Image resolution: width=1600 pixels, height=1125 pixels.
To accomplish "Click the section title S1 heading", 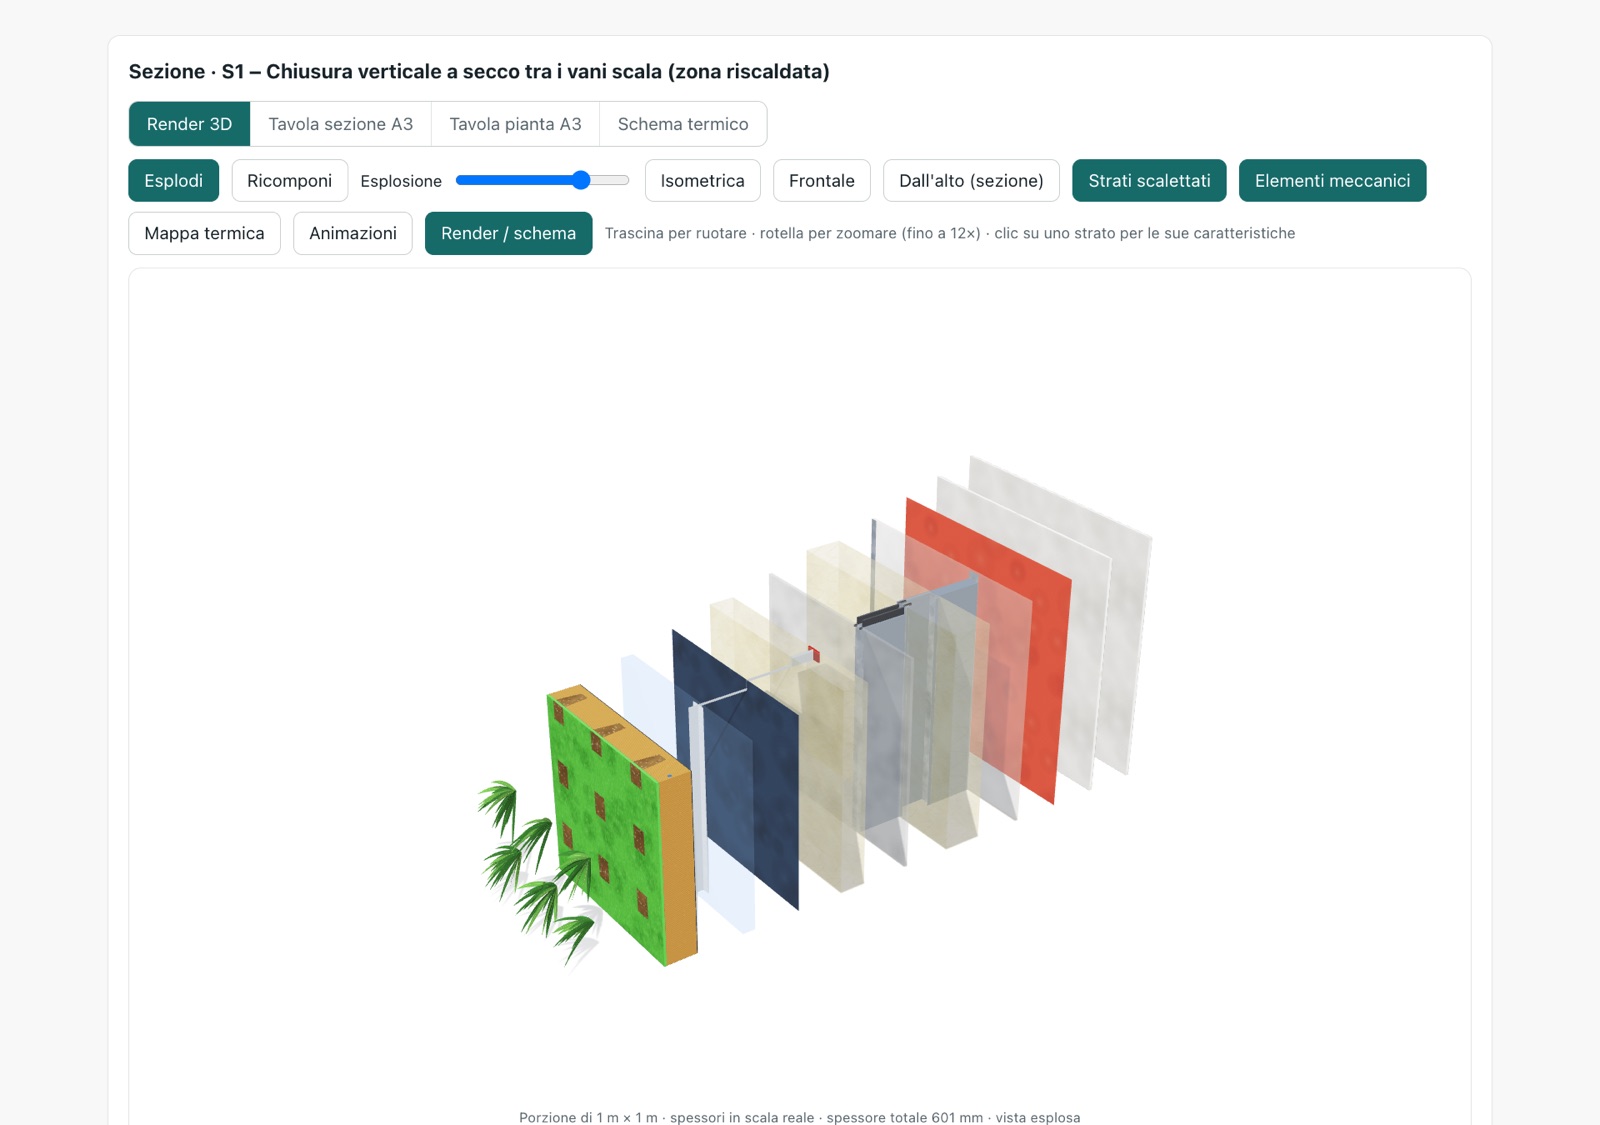I will (479, 72).
